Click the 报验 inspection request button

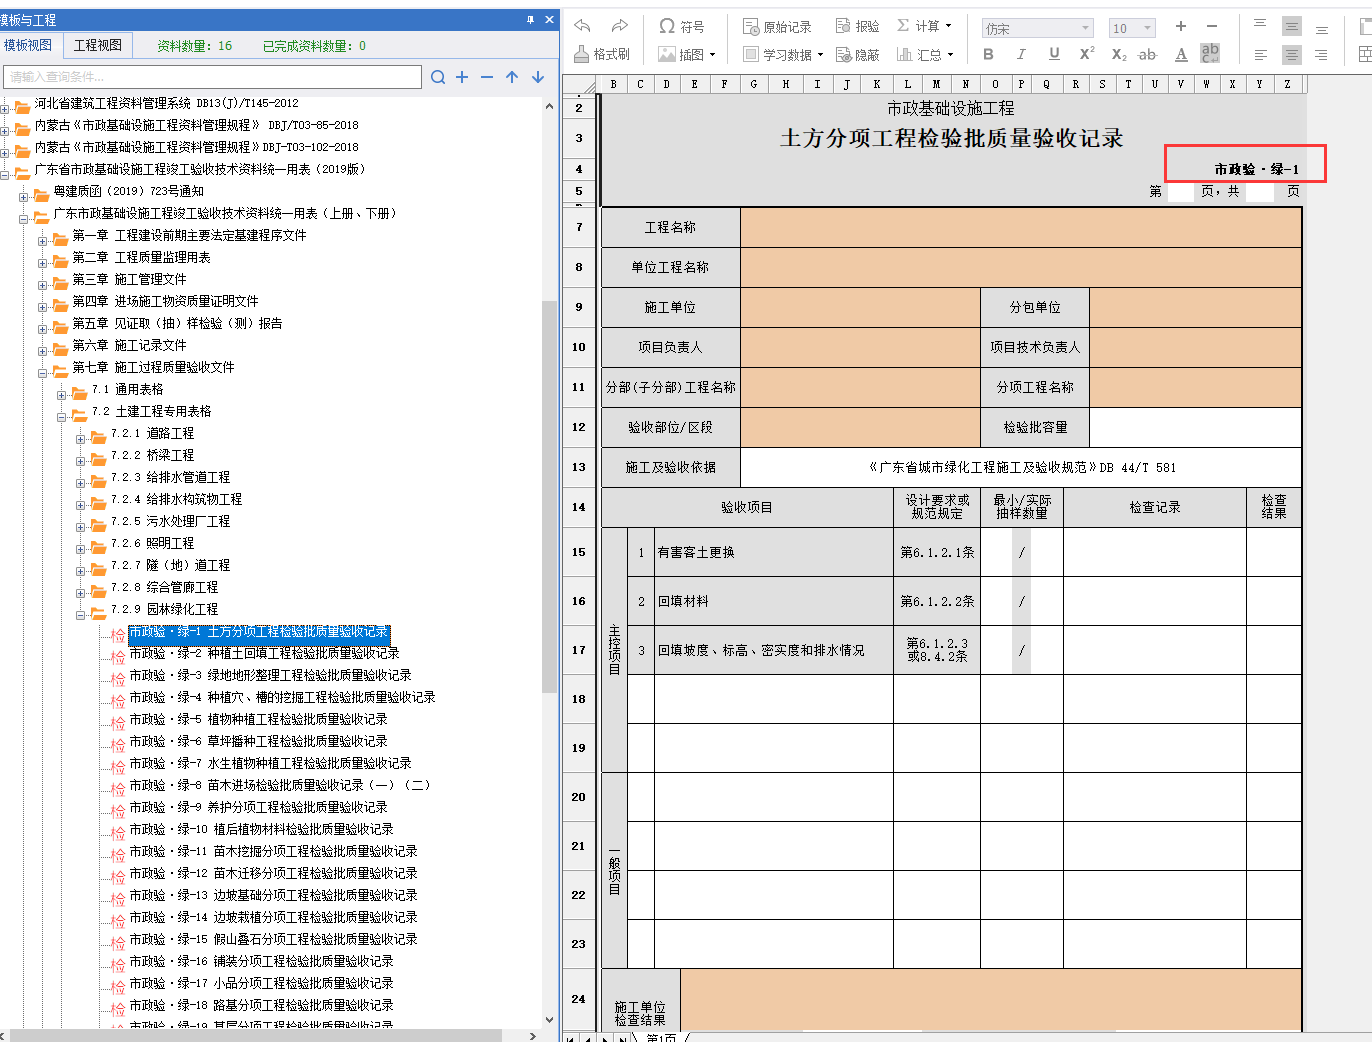[x=858, y=26]
